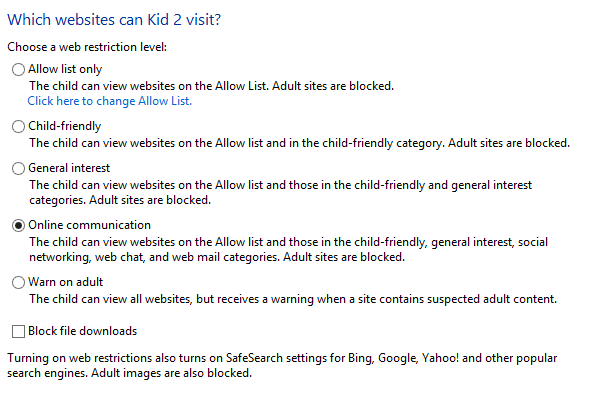598x399 pixels.
Task: Pick the General interest radio button
Action: coord(18,168)
